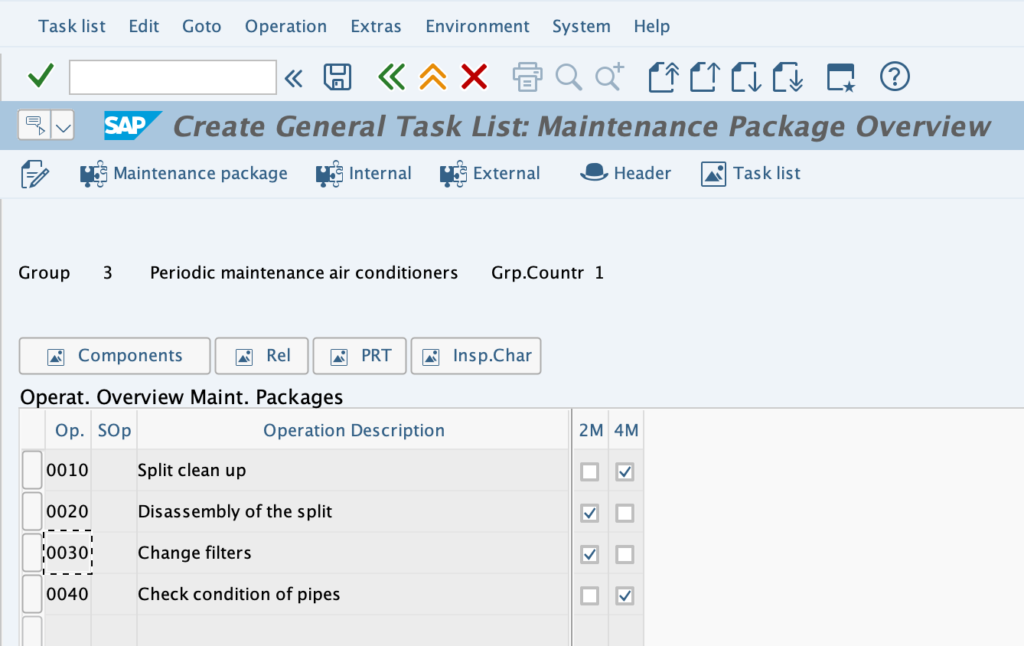
Task: Click the SOp column header
Action: coord(114,430)
